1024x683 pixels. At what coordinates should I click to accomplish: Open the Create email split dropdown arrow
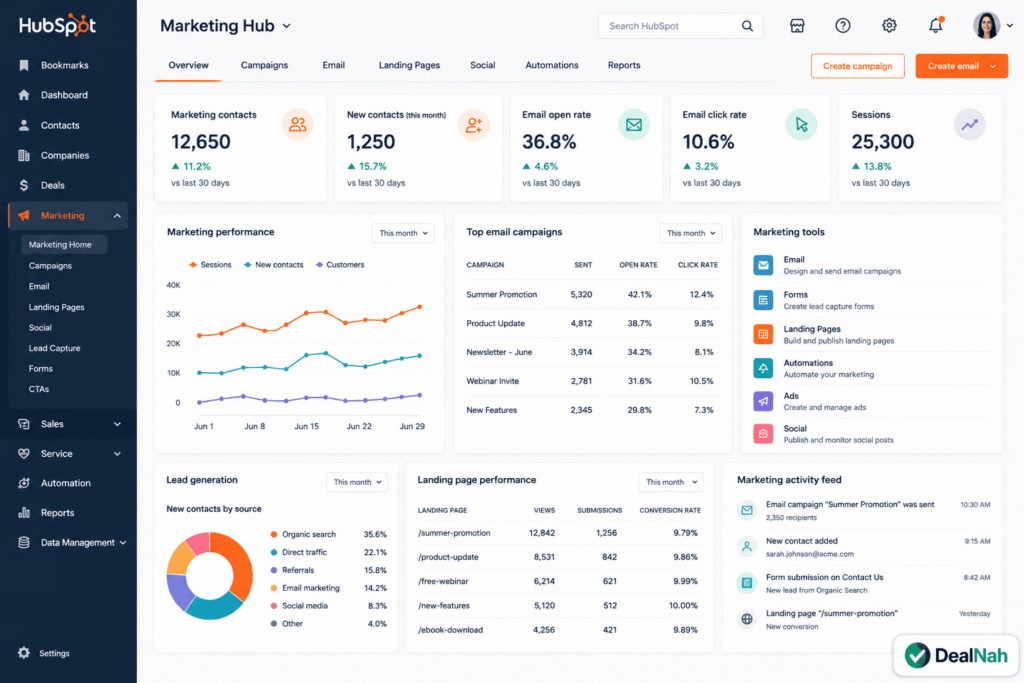tap(993, 66)
